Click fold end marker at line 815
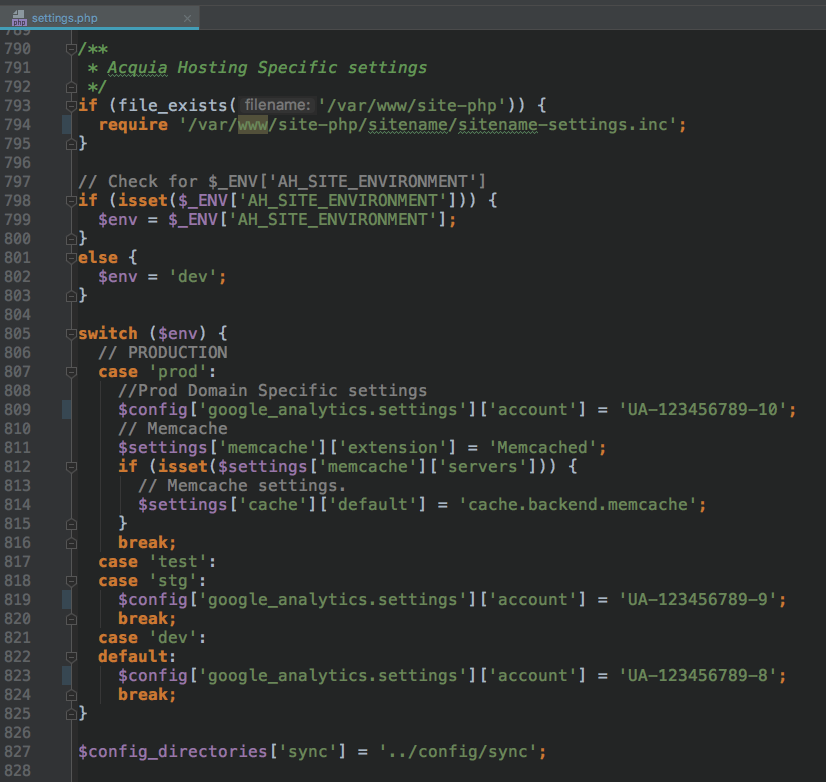Viewport: 826px width, 782px height. pos(71,524)
